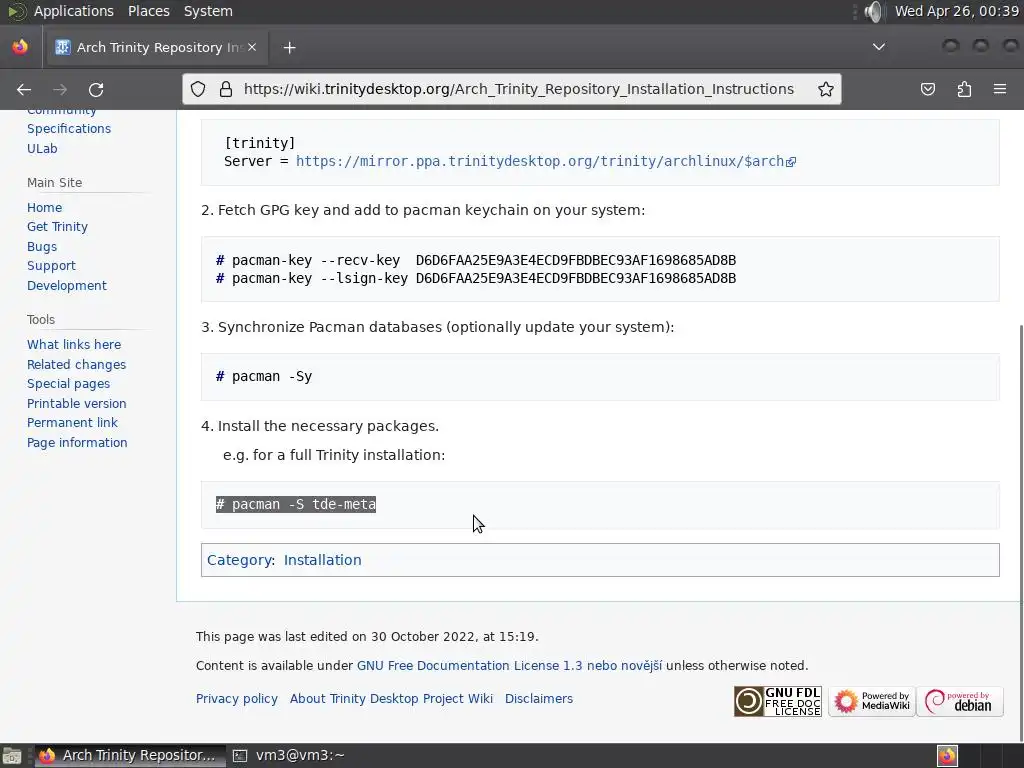Open the Extensions puzzle icon

pyautogui.click(x=964, y=89)
